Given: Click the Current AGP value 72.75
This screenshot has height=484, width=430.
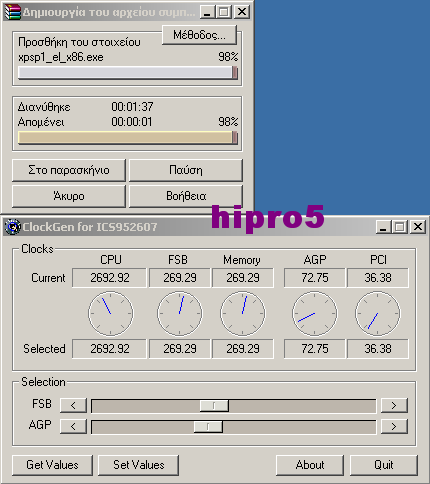Looking at the screenshot, I should point(315,278).
